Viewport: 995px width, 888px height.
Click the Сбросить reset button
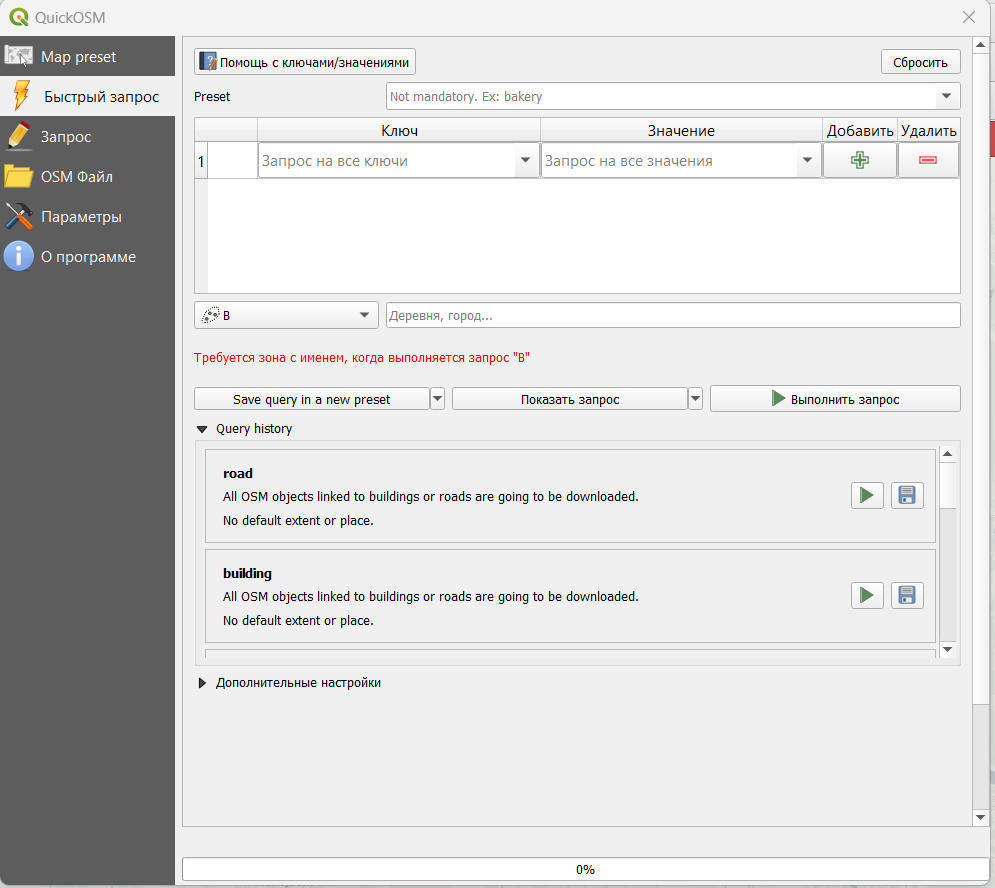coord(920,62)
